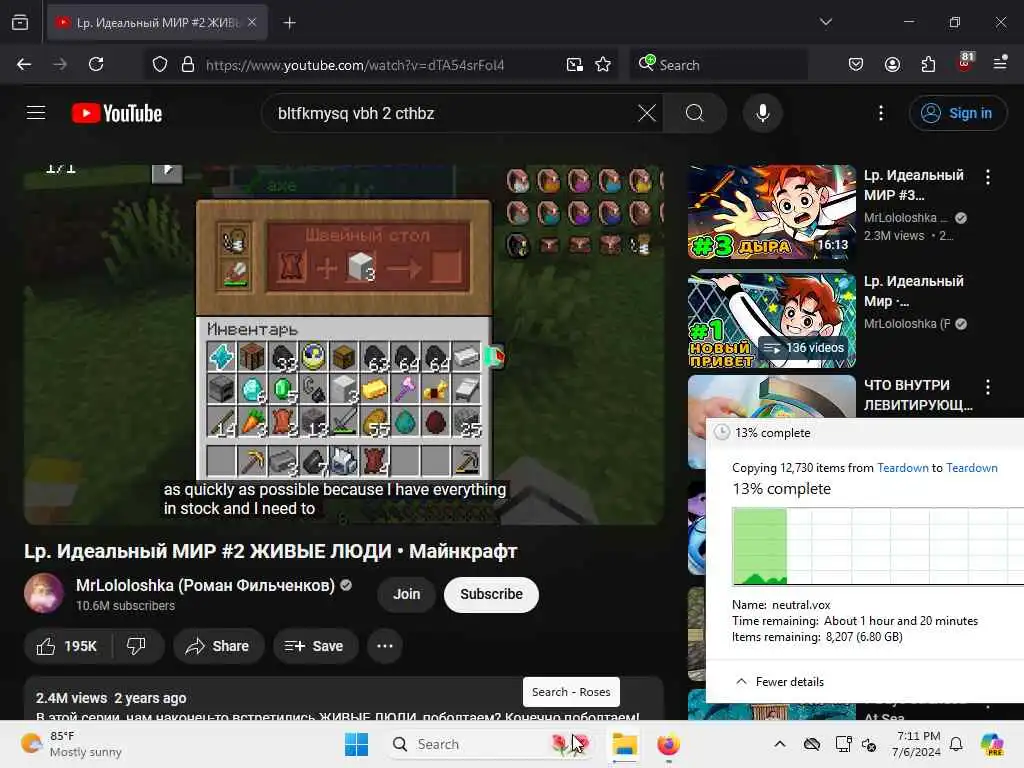The height and width of the screenshot is (768, 1024).
Task: Open notification bell in system tray
Action: [956, 744]
